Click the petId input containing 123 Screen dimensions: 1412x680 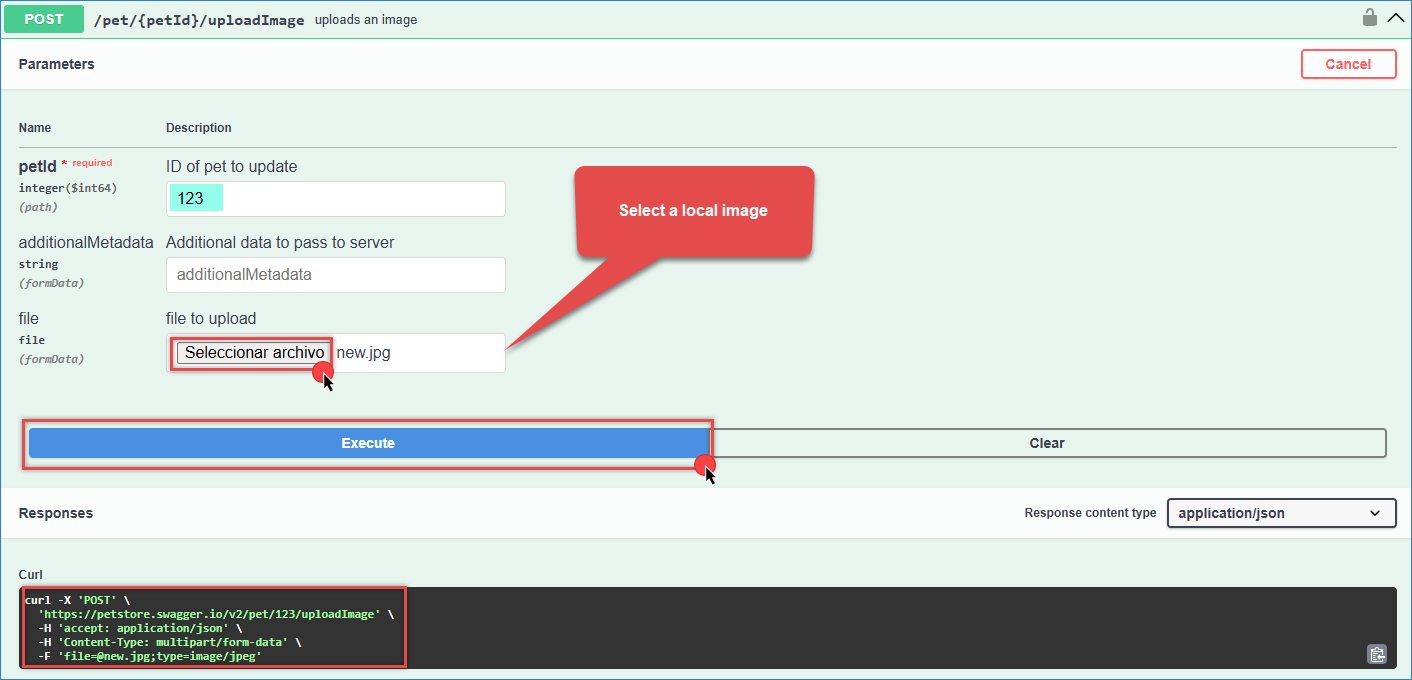pyautogui.click(x=335, y=199)
